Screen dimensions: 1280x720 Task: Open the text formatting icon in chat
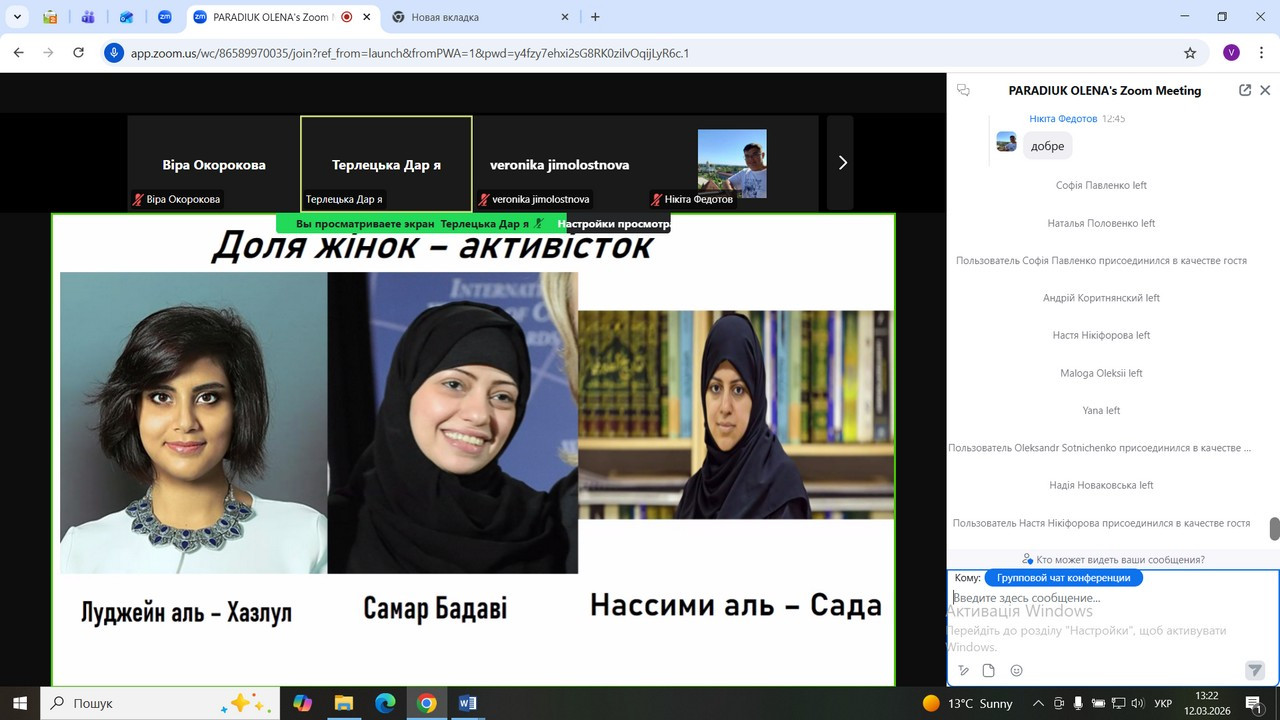pyautogui.click(x=963, y=671)
